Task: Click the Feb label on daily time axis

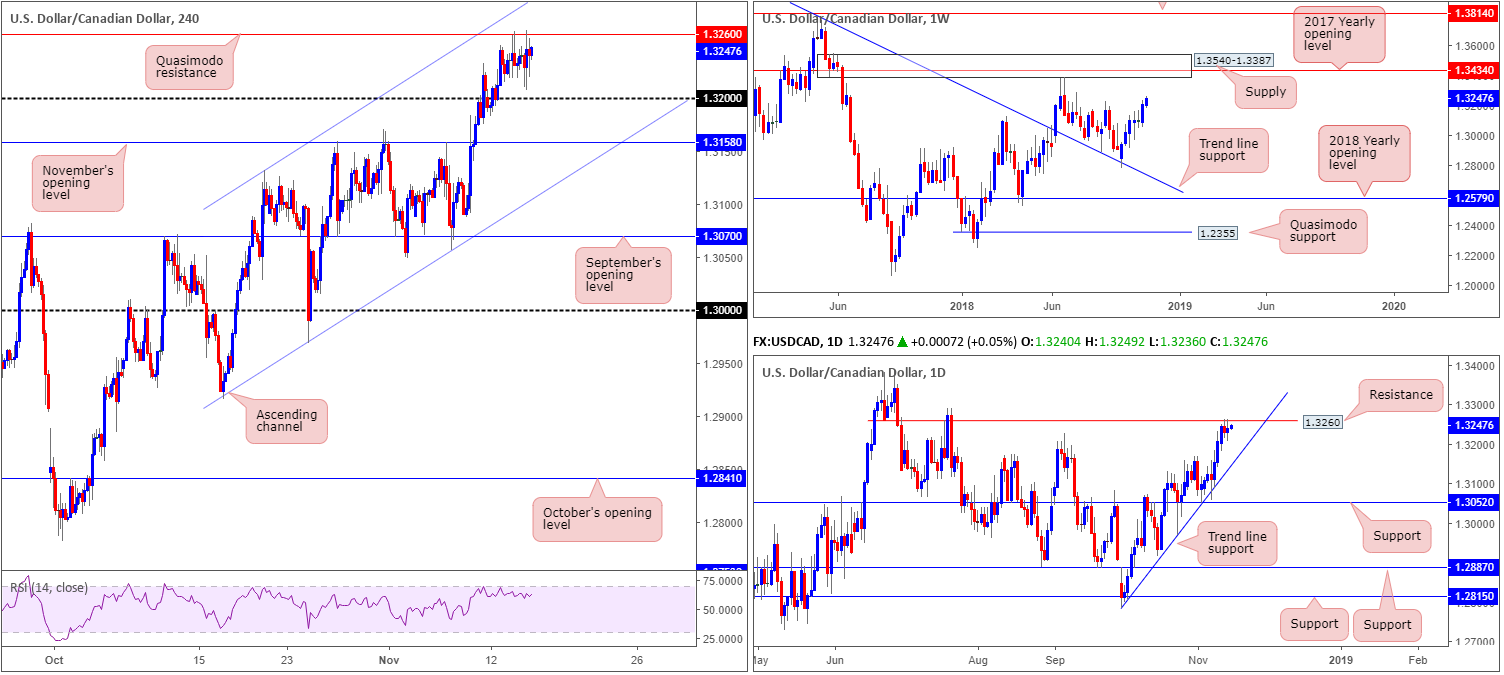Action: click(x=1417, y=661)
